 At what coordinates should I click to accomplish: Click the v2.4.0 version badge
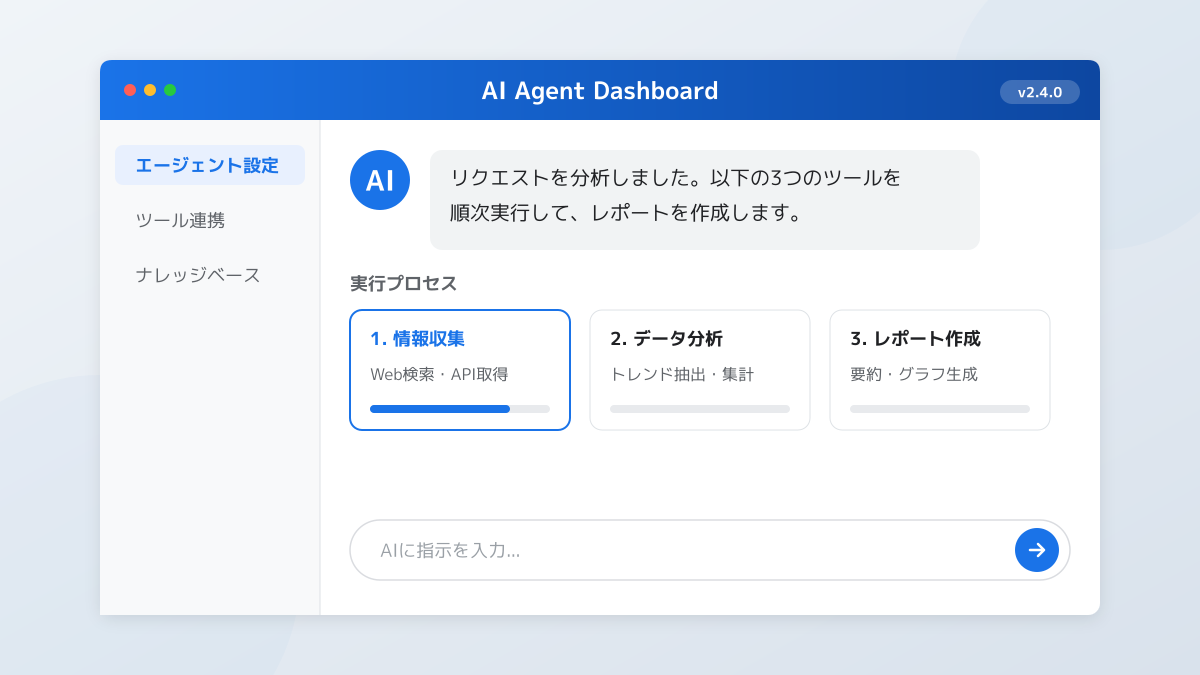click(x=1039, y=92)
